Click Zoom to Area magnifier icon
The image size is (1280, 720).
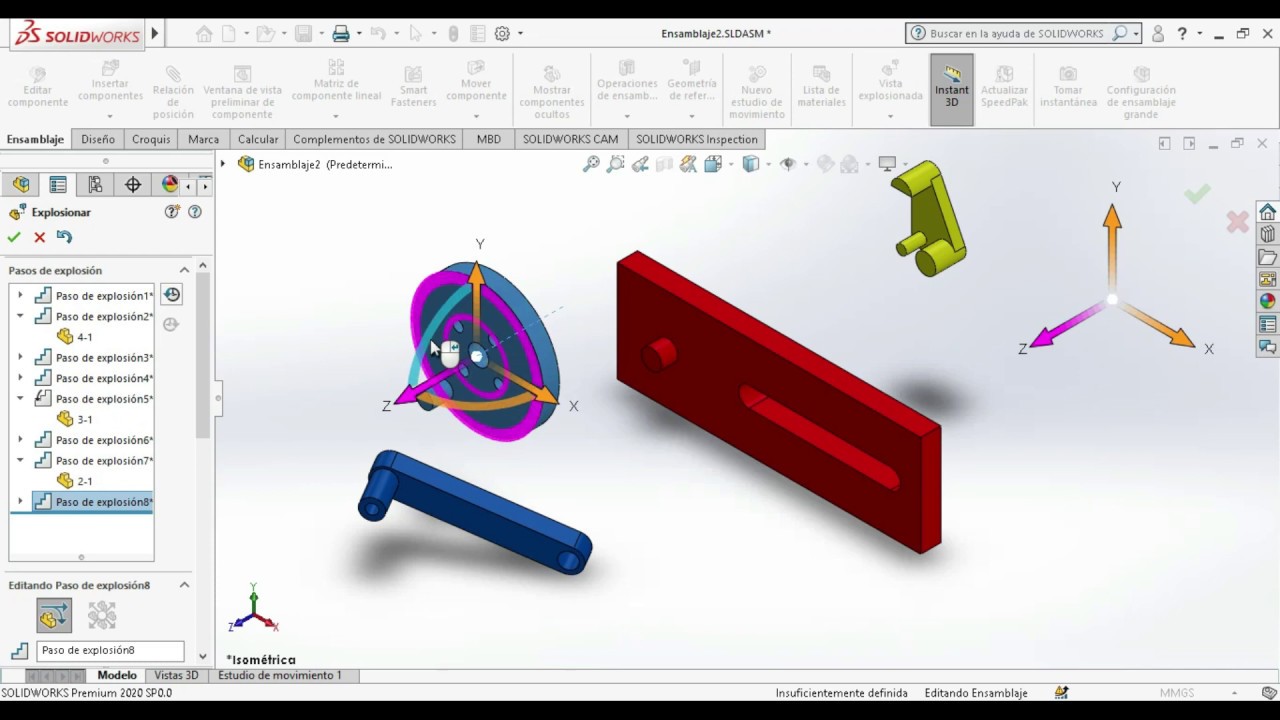(x=615, y=164)
